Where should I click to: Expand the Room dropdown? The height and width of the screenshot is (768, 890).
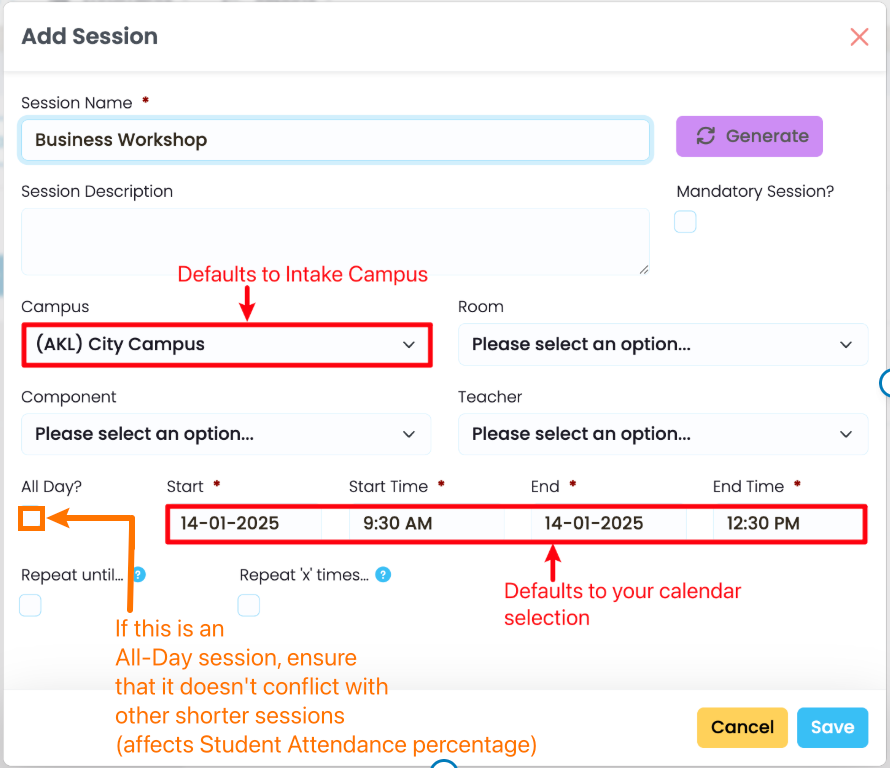(x=663, y=344)
